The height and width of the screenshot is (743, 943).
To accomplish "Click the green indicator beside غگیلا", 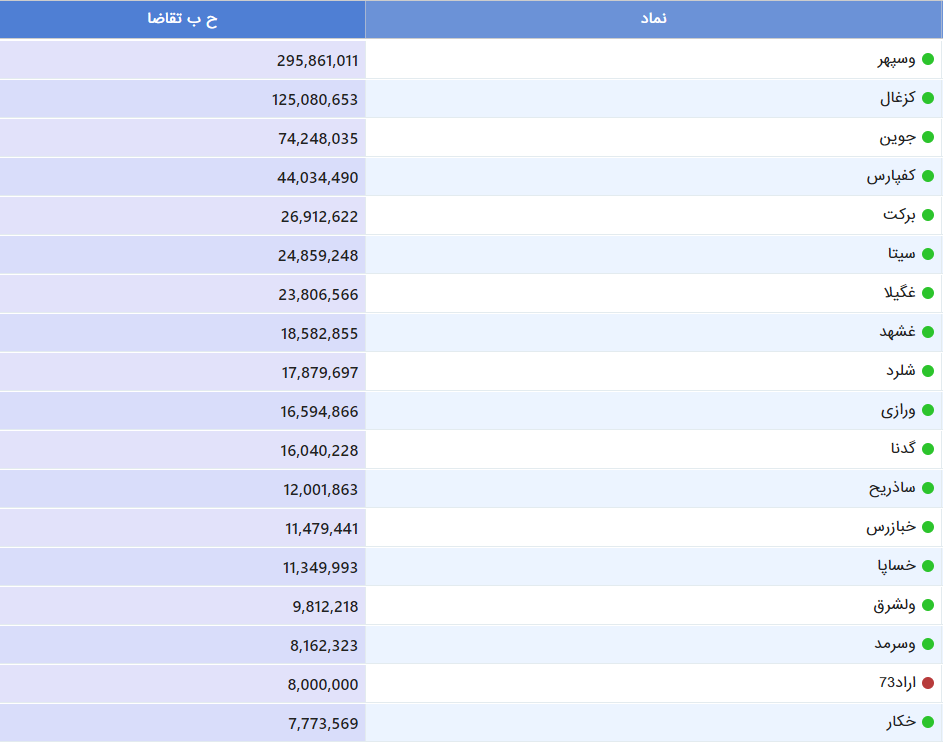I will 928,293.
